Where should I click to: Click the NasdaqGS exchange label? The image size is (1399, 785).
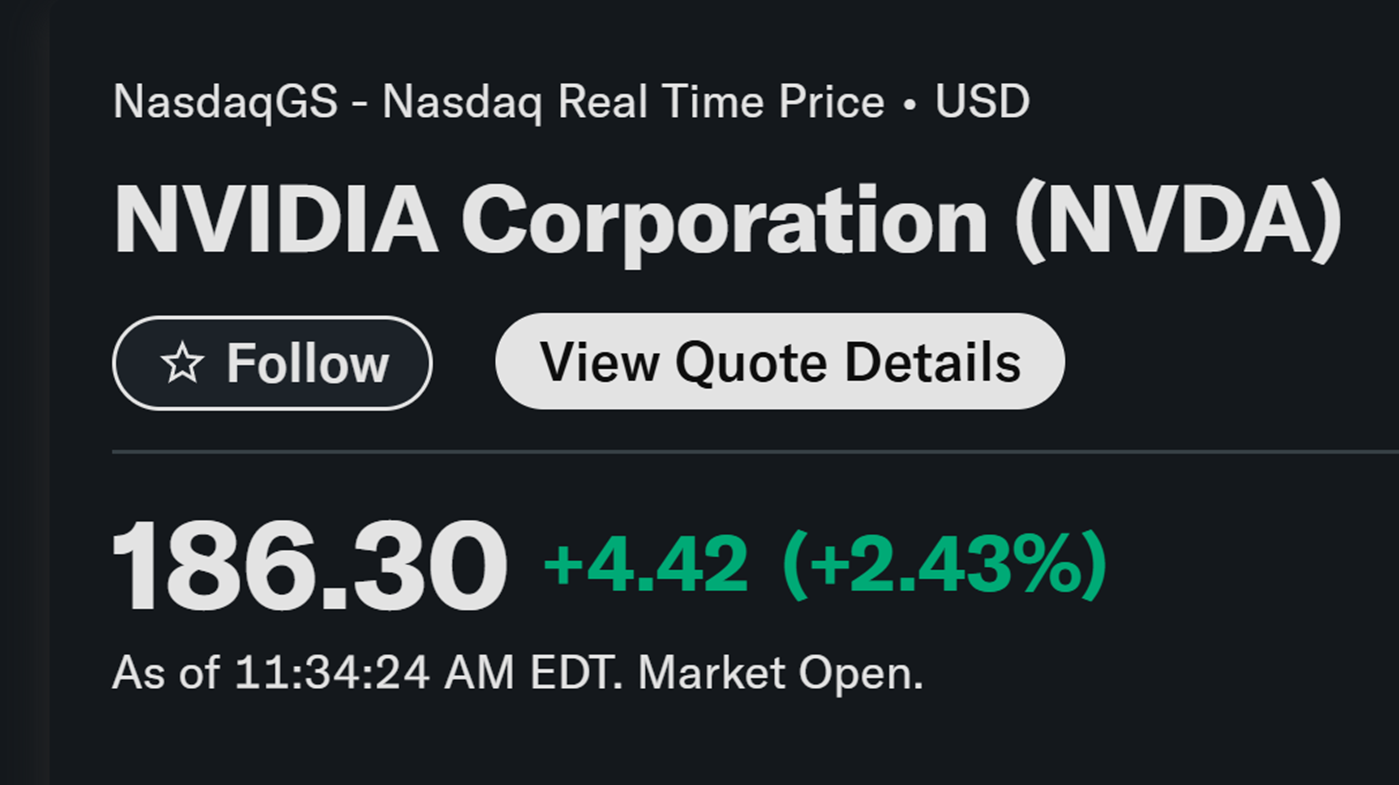[x=225, y=103]
